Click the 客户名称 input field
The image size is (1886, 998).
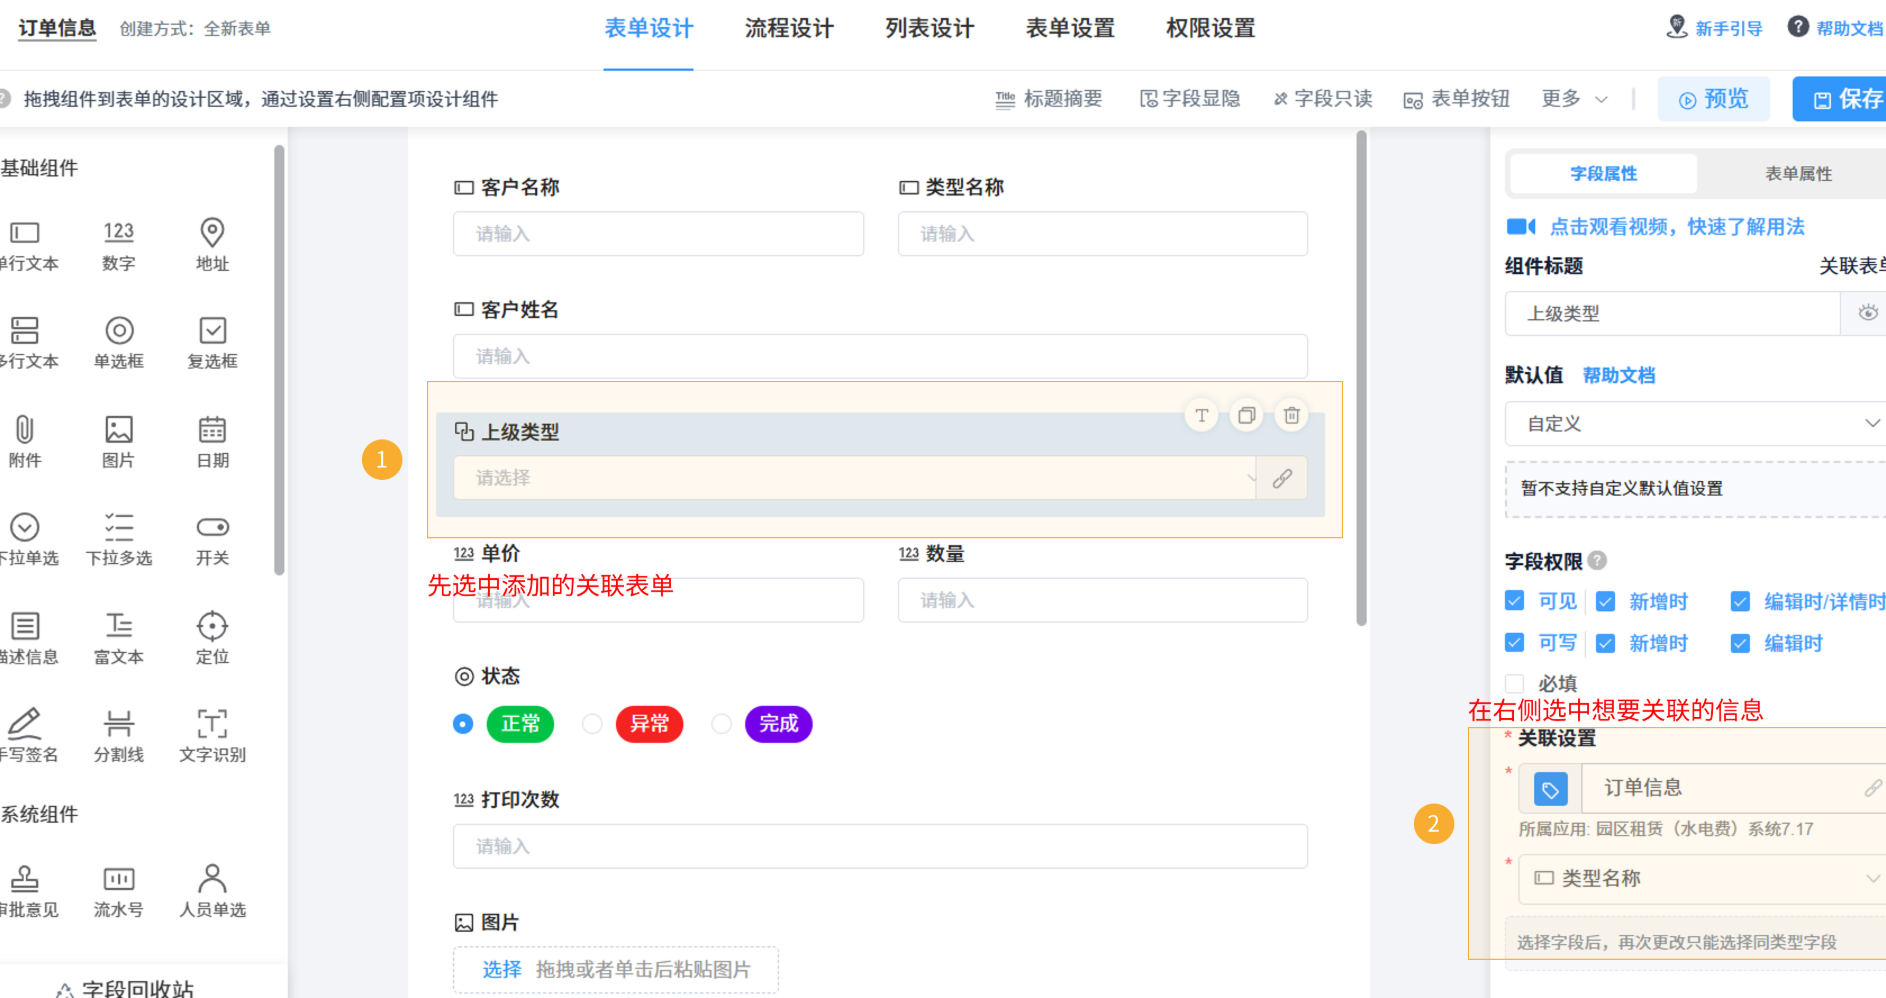pyautogui.click(x=658, y=234)
